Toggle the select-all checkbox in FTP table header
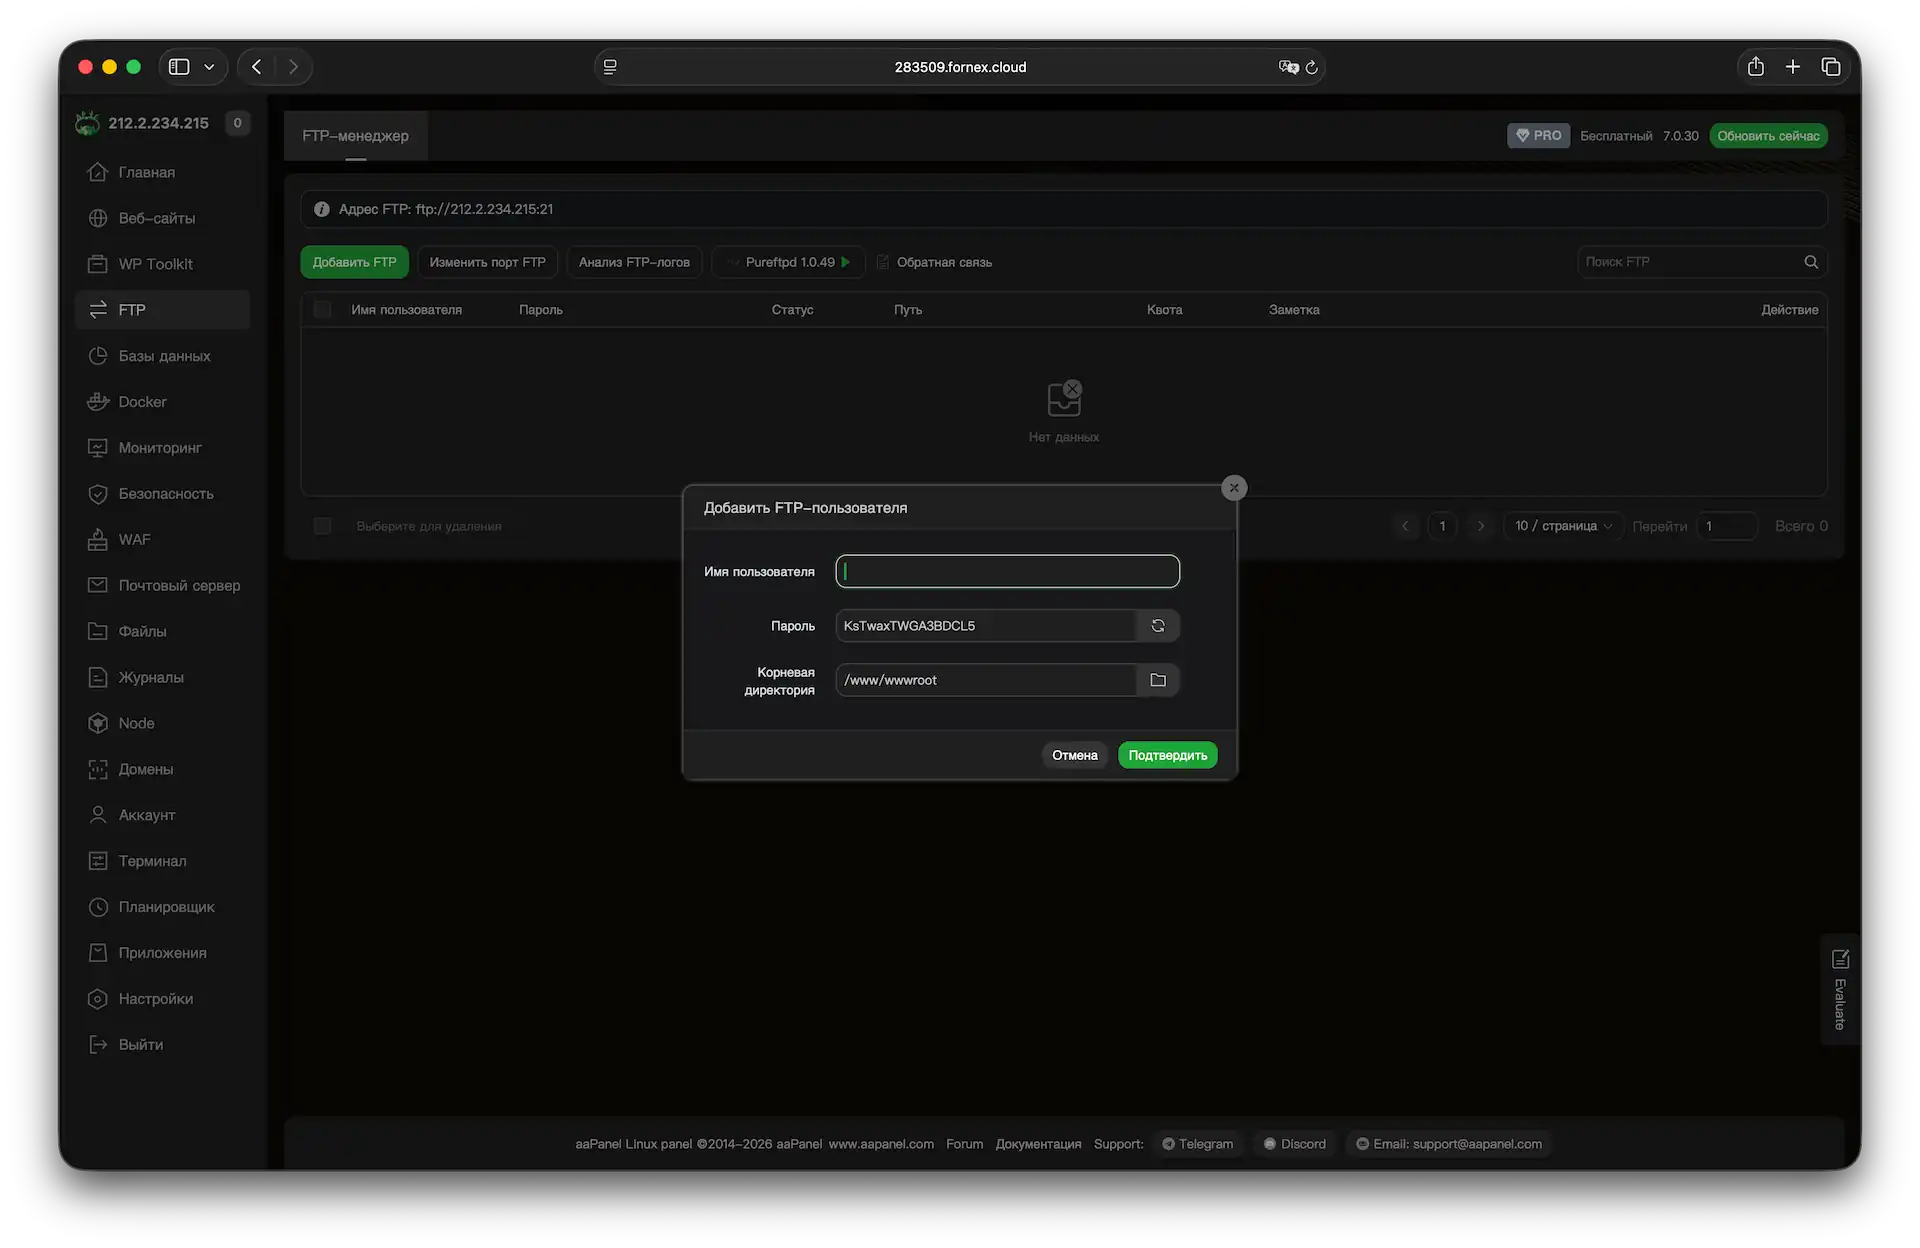 tap(322, 309)
